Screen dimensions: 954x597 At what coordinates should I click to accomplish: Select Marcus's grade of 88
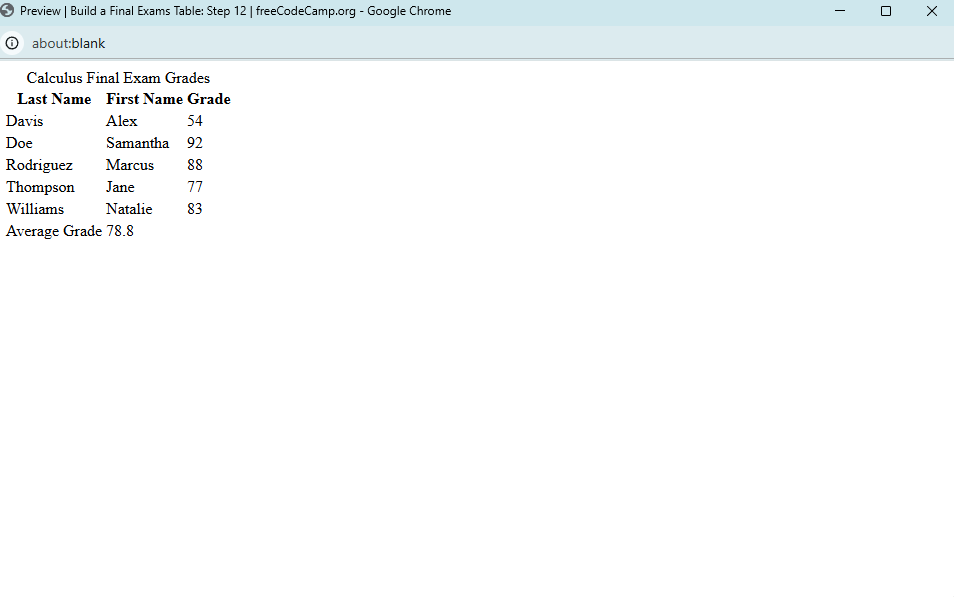coord(195,165)
